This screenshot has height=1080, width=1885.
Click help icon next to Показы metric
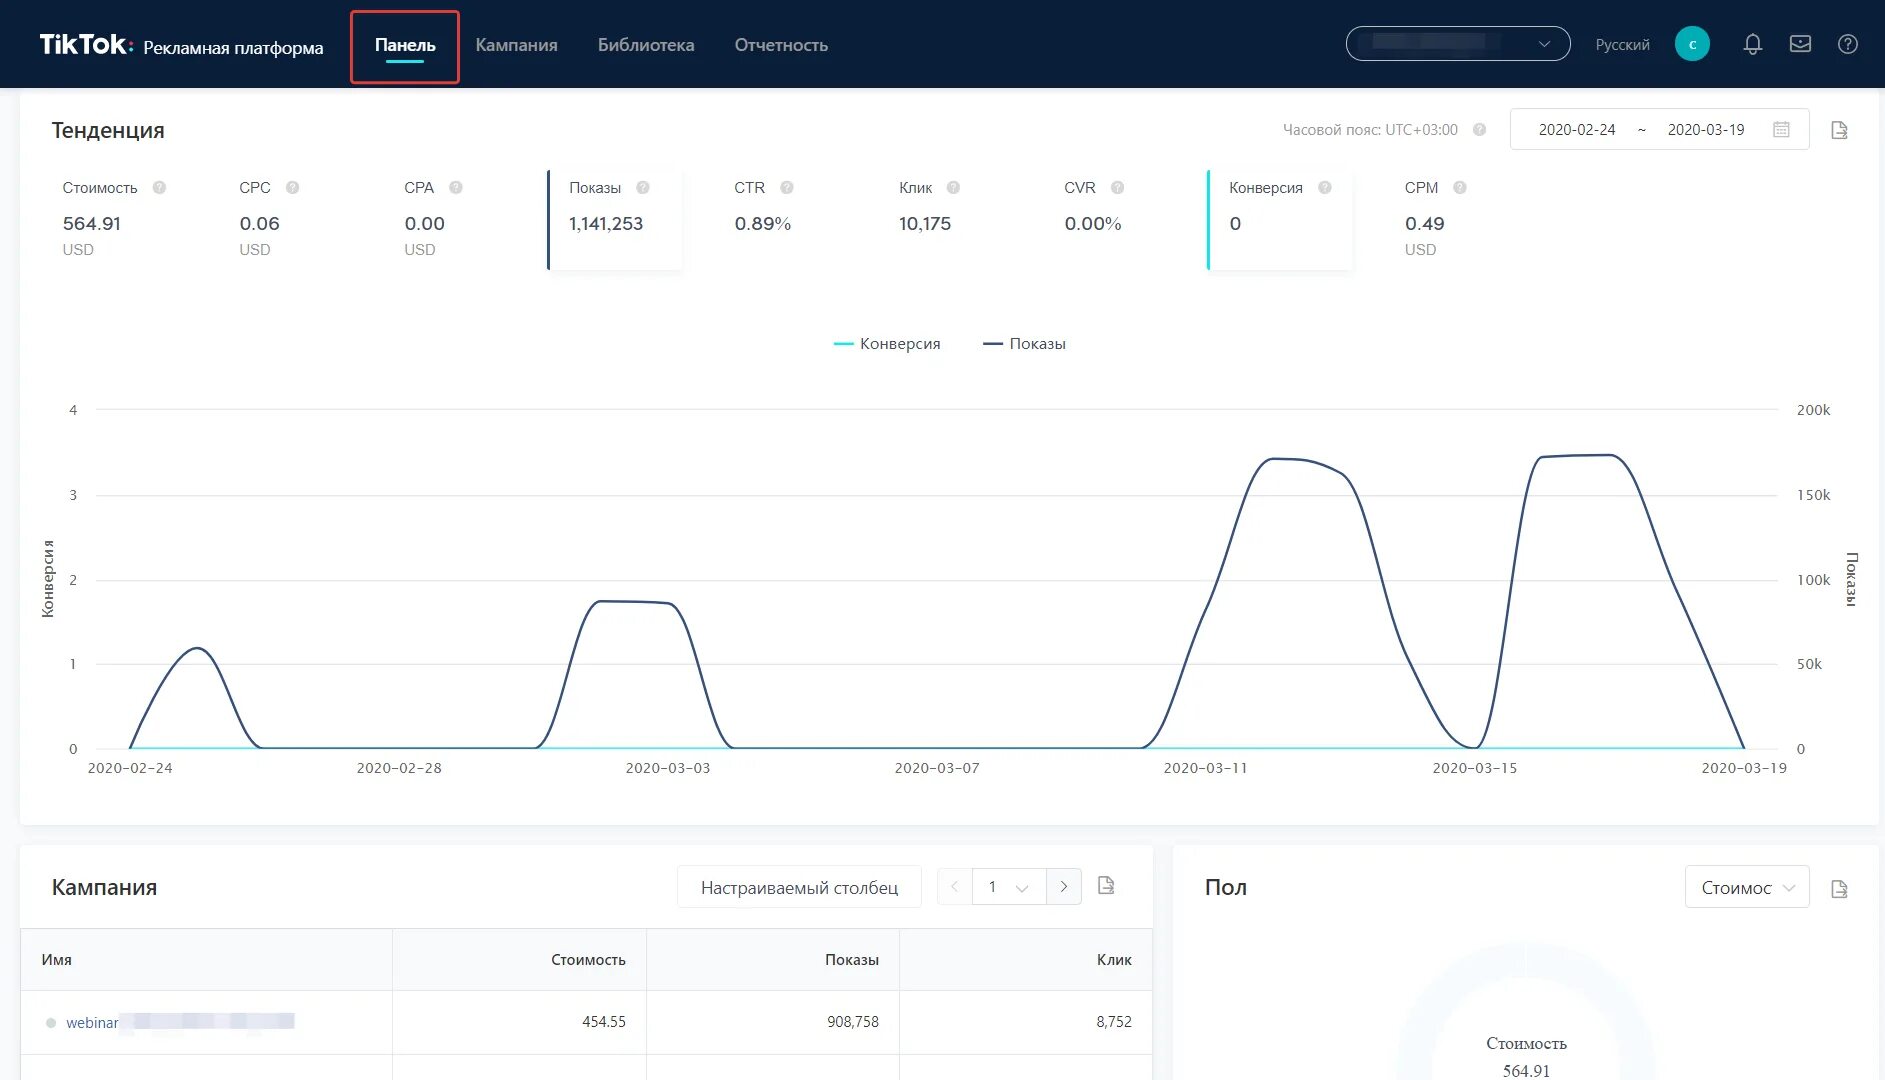coord(643,188)
